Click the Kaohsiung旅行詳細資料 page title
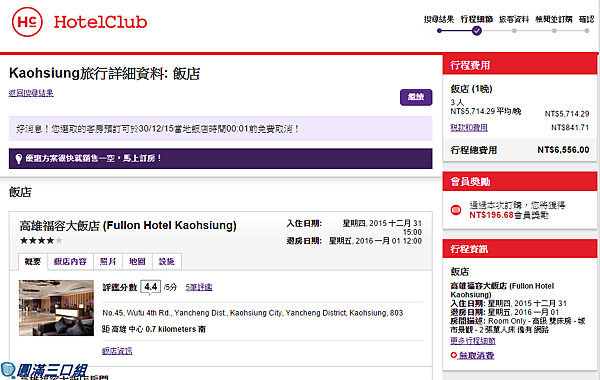The image size is (600, 380). click(x=104, y=73)
